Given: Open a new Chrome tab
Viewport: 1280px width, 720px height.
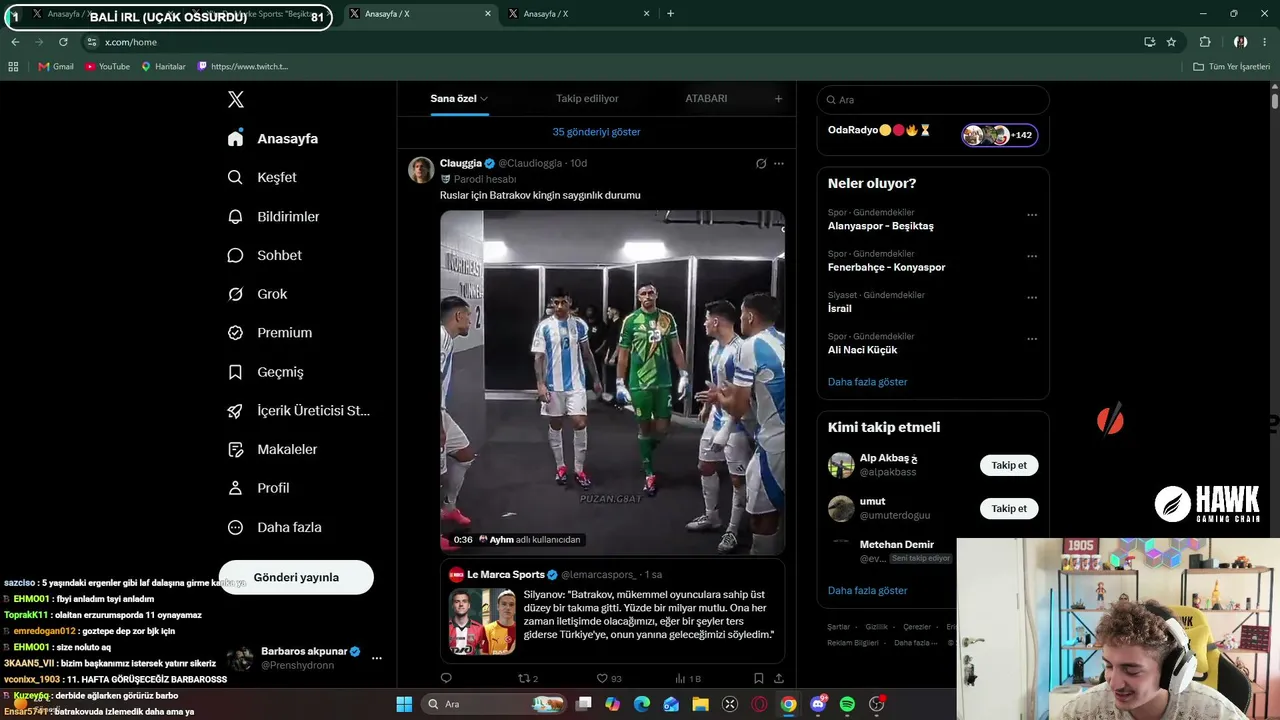Looking at the screenshot, I should pos(670,14).
